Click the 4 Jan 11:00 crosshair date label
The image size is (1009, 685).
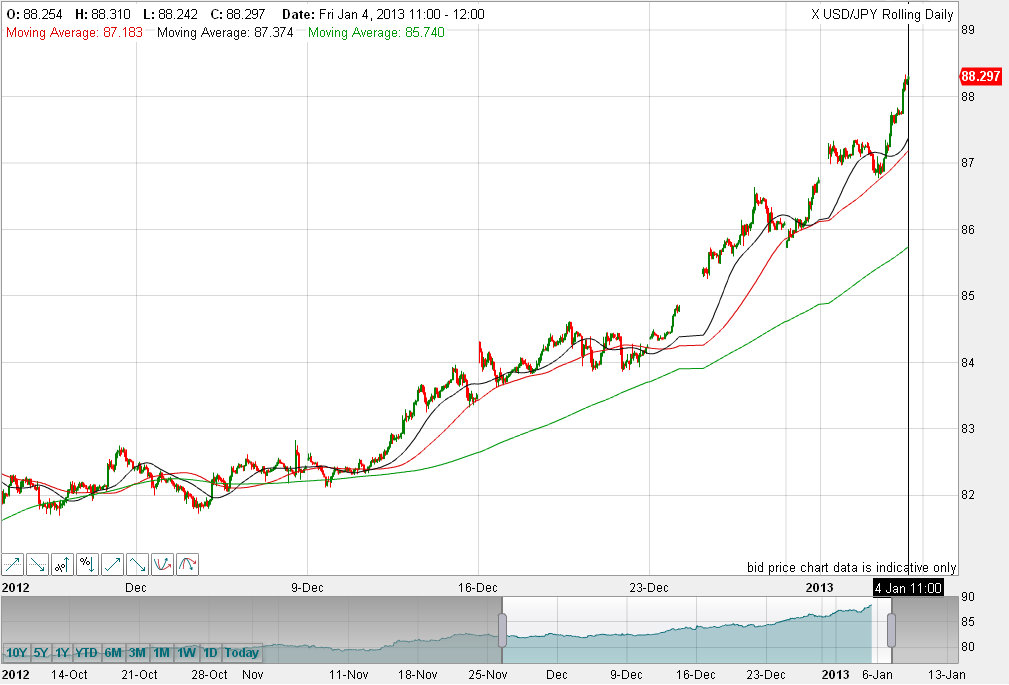coord(908,587)
